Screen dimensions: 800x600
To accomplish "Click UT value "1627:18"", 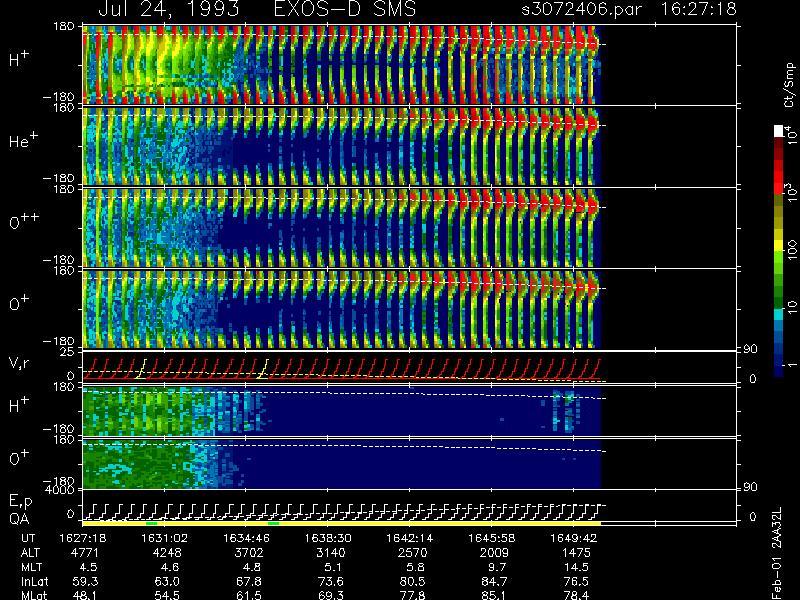I will [x=83, y=538].
